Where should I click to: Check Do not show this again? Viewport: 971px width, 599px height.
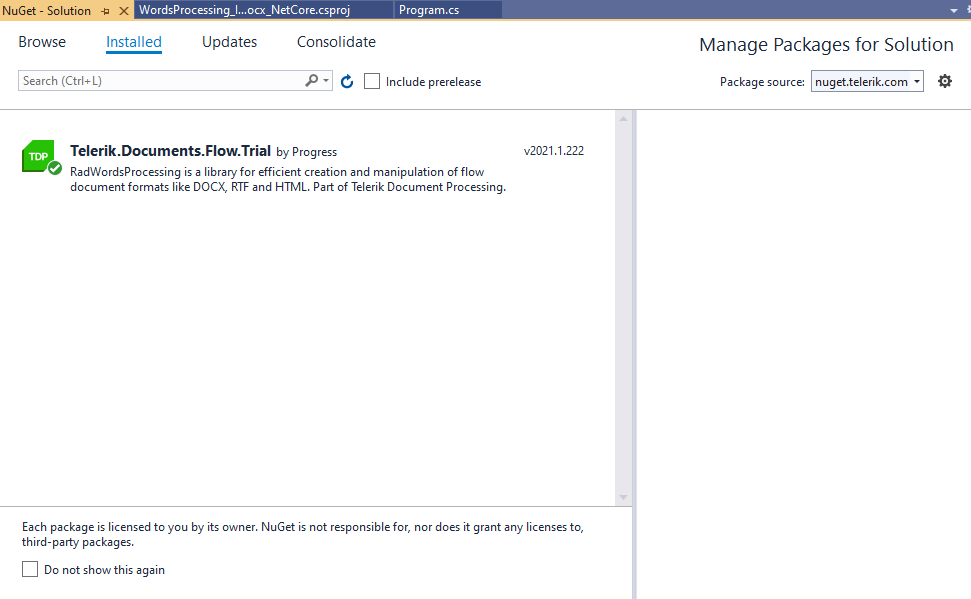pyautogui.click(x=30, y=570)
